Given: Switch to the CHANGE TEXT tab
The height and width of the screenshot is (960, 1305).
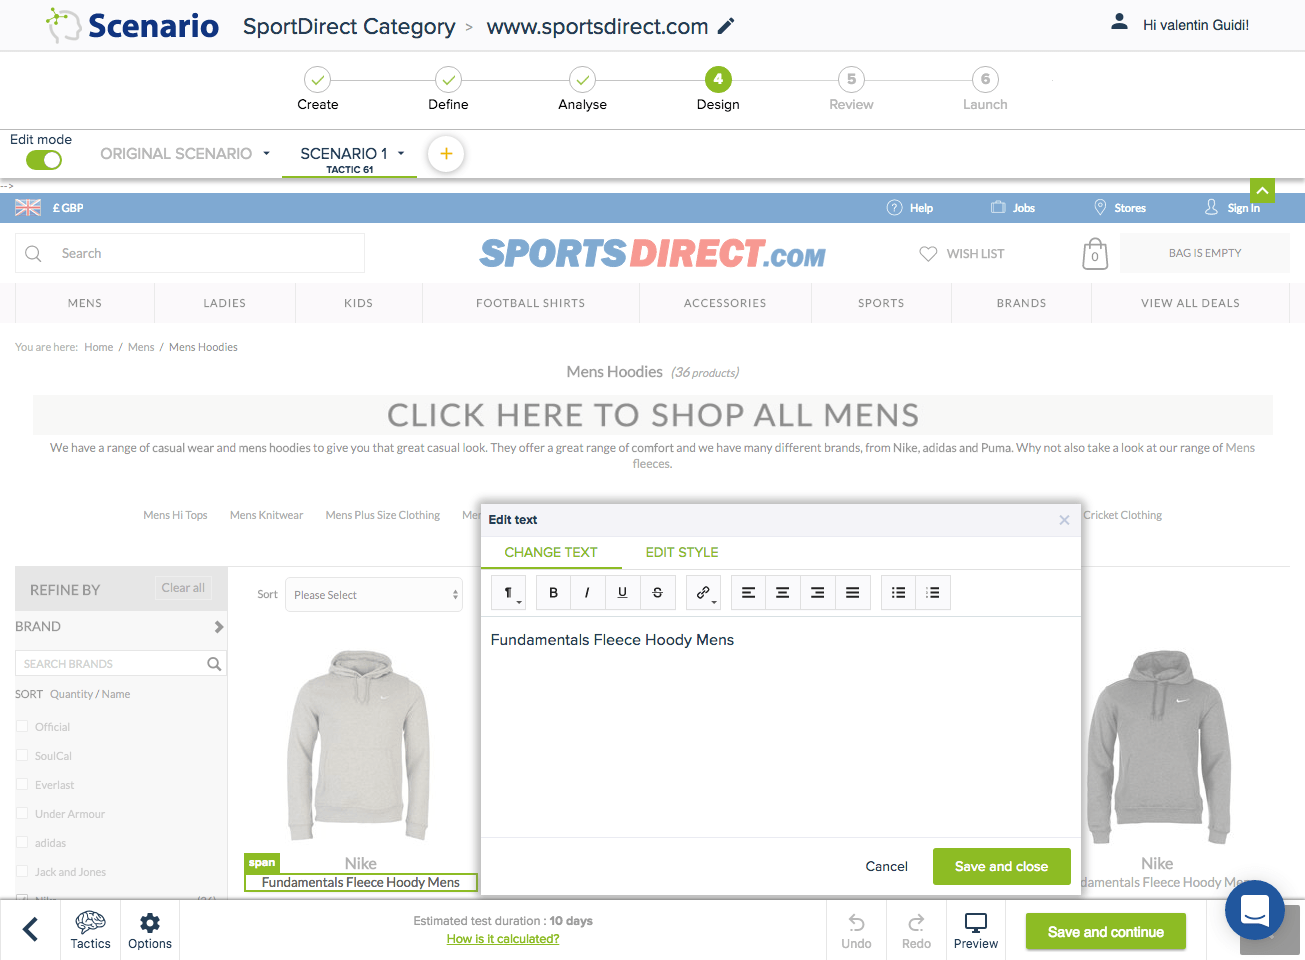Looking at the screenshot, I should (551, 552).
